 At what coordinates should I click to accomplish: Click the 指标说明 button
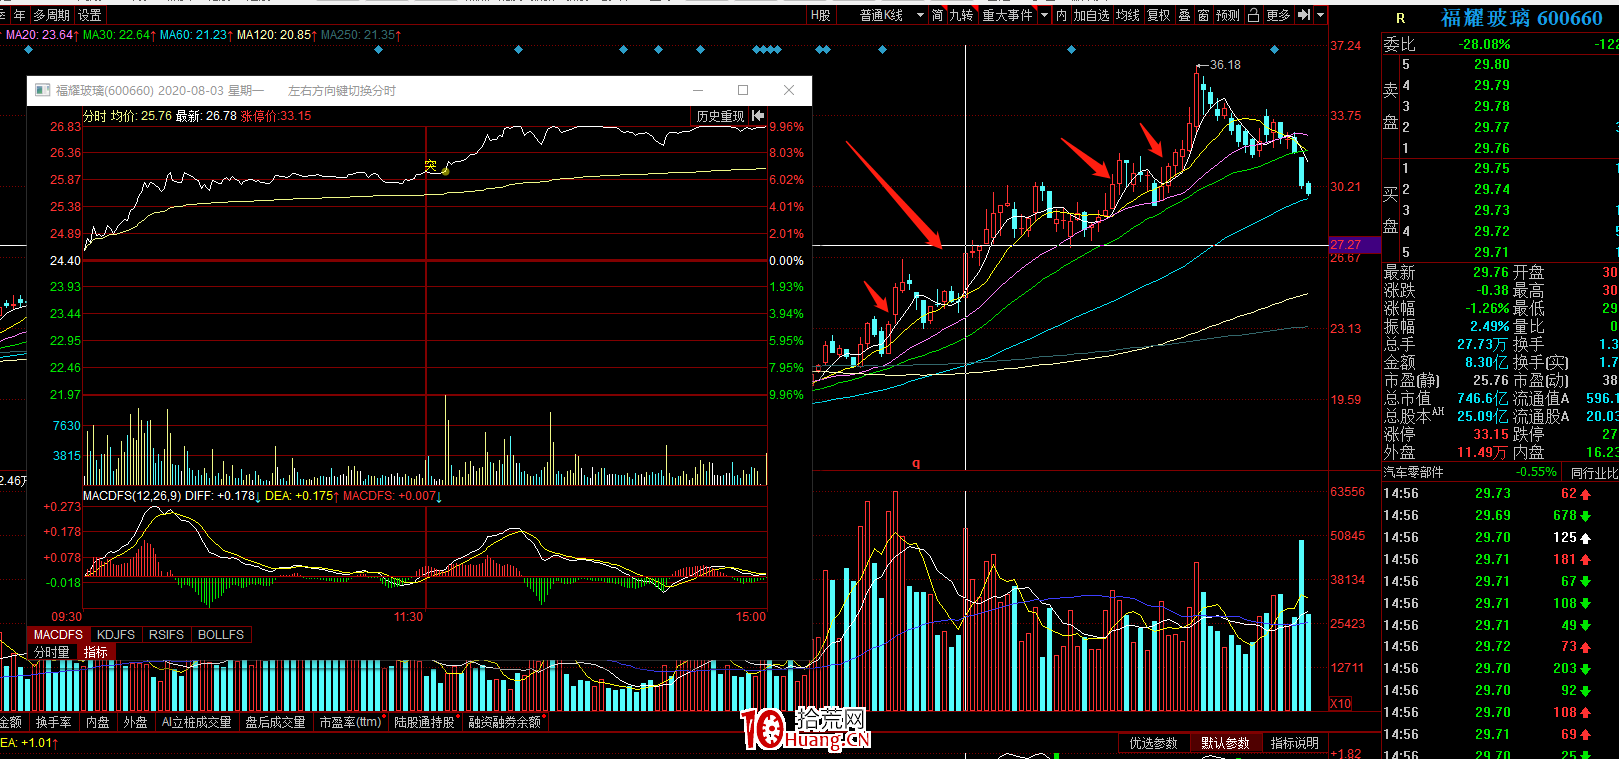[1295, 743]
